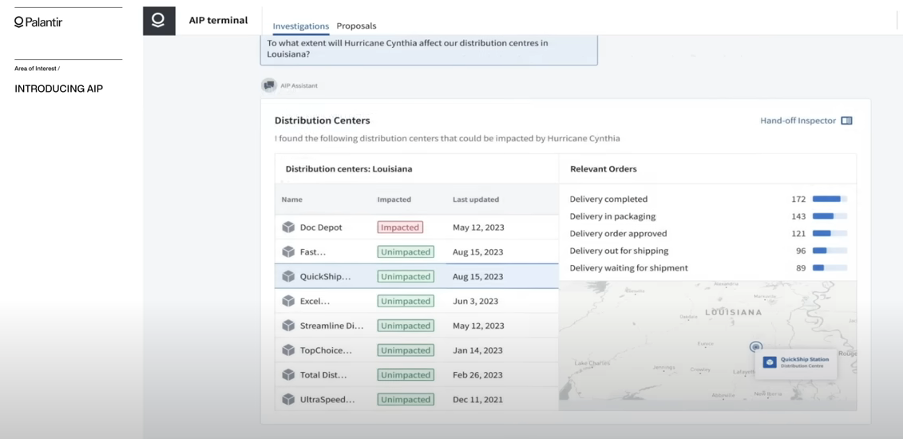Click the Unimpacted badge in Streamline Di… row
The height and width of the screenshot is (440, 904).
406,326
